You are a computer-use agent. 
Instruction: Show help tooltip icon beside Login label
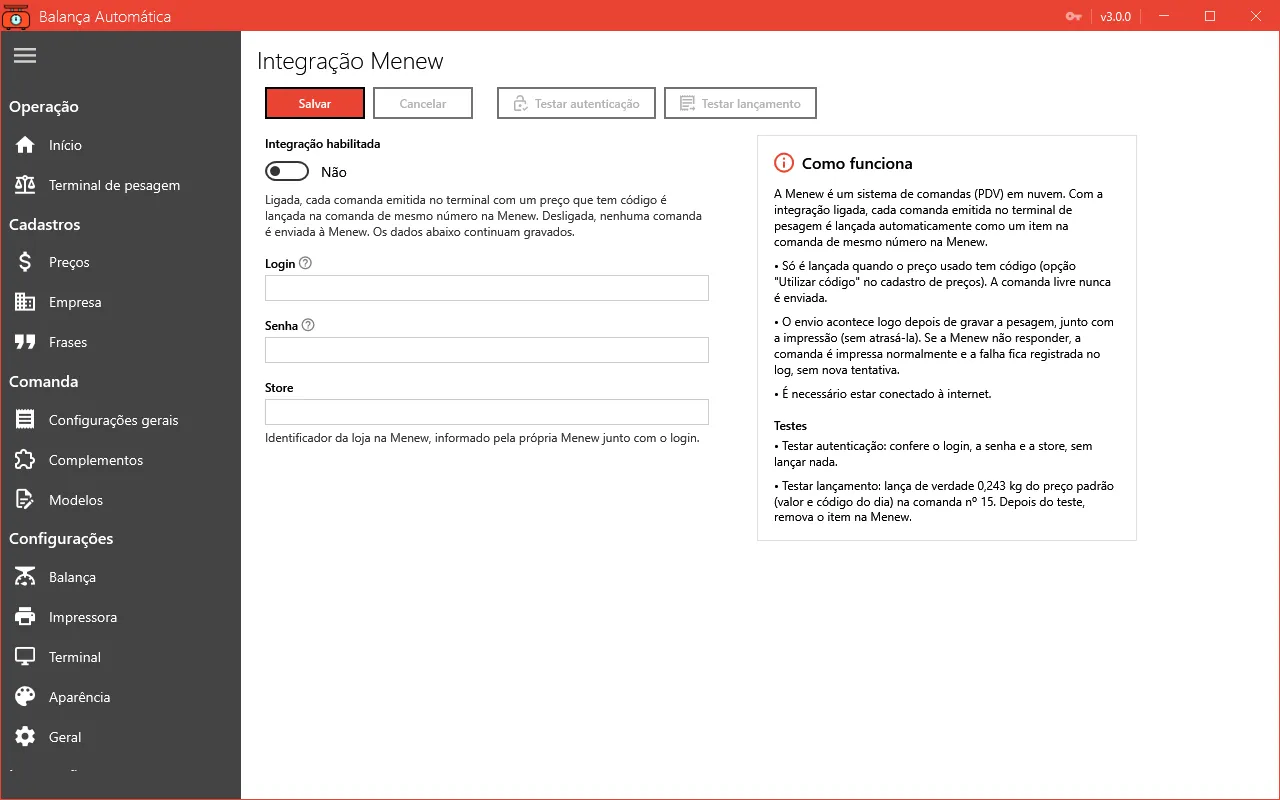(x=306, y=264)
